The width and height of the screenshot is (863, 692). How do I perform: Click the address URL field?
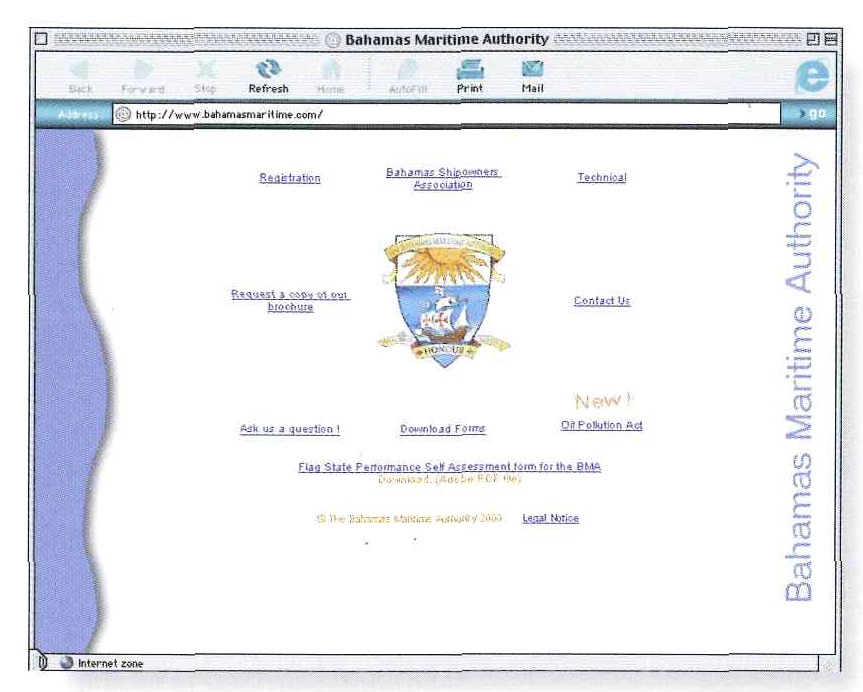[446, 114]
